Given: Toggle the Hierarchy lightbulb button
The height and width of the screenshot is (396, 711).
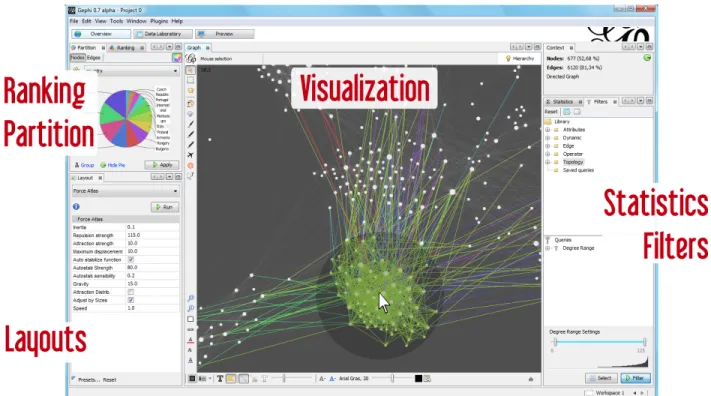Looking at the screenshot, I should [x=520, y=59].
